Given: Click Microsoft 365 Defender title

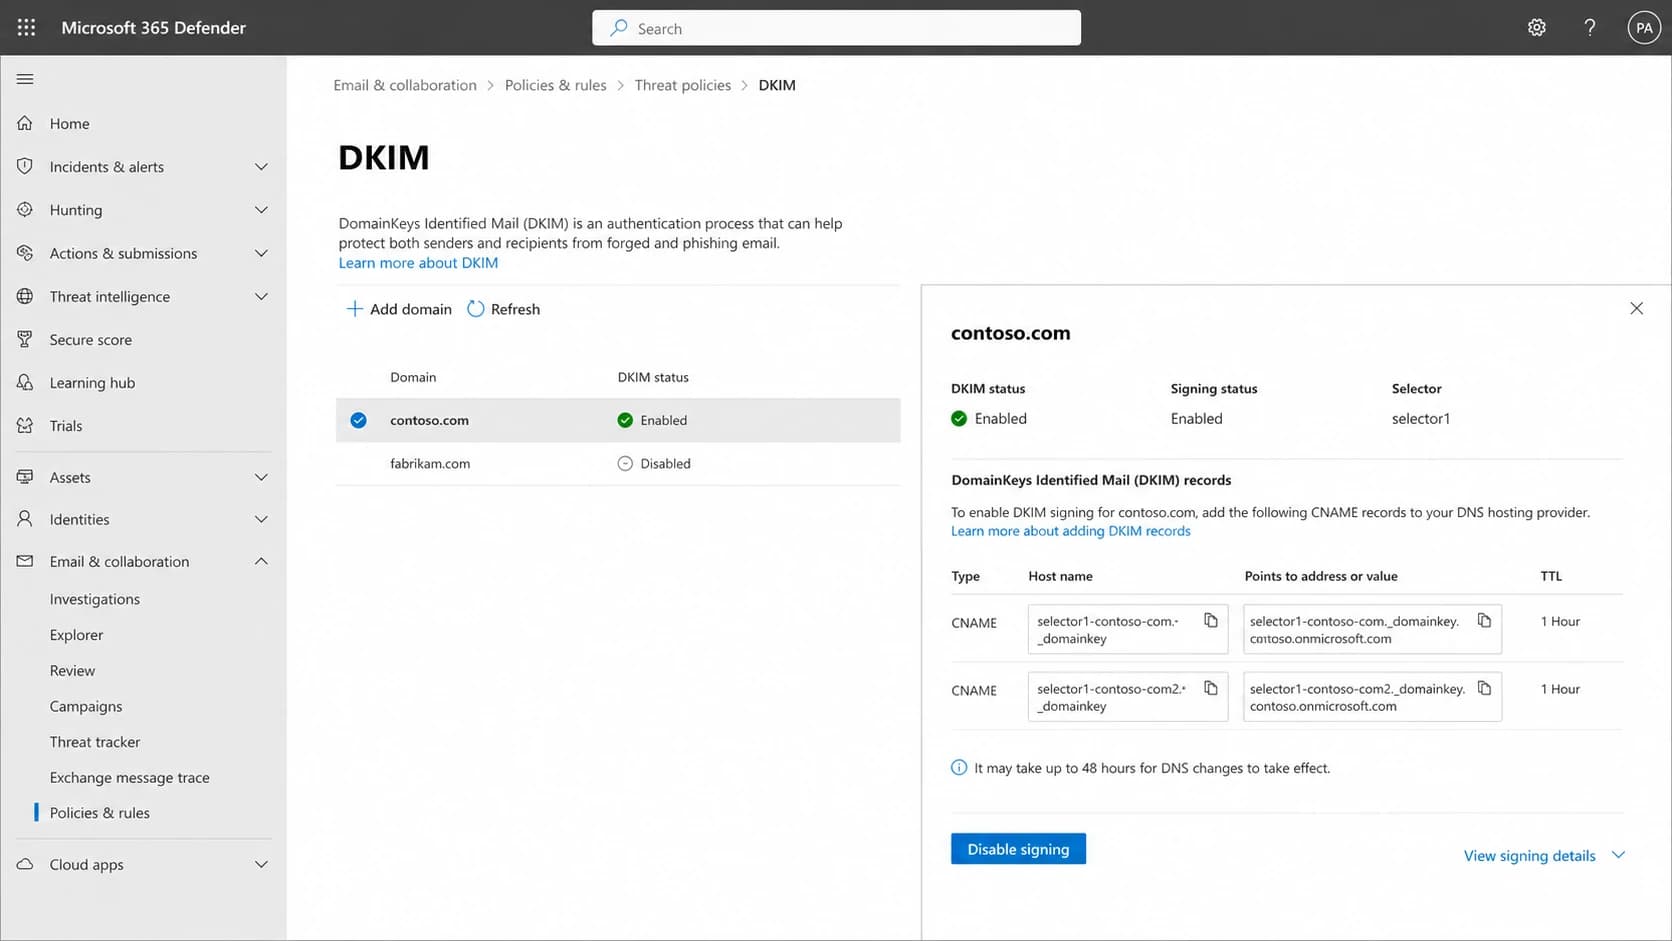Looking at the screenshot, I should (154, 28).
